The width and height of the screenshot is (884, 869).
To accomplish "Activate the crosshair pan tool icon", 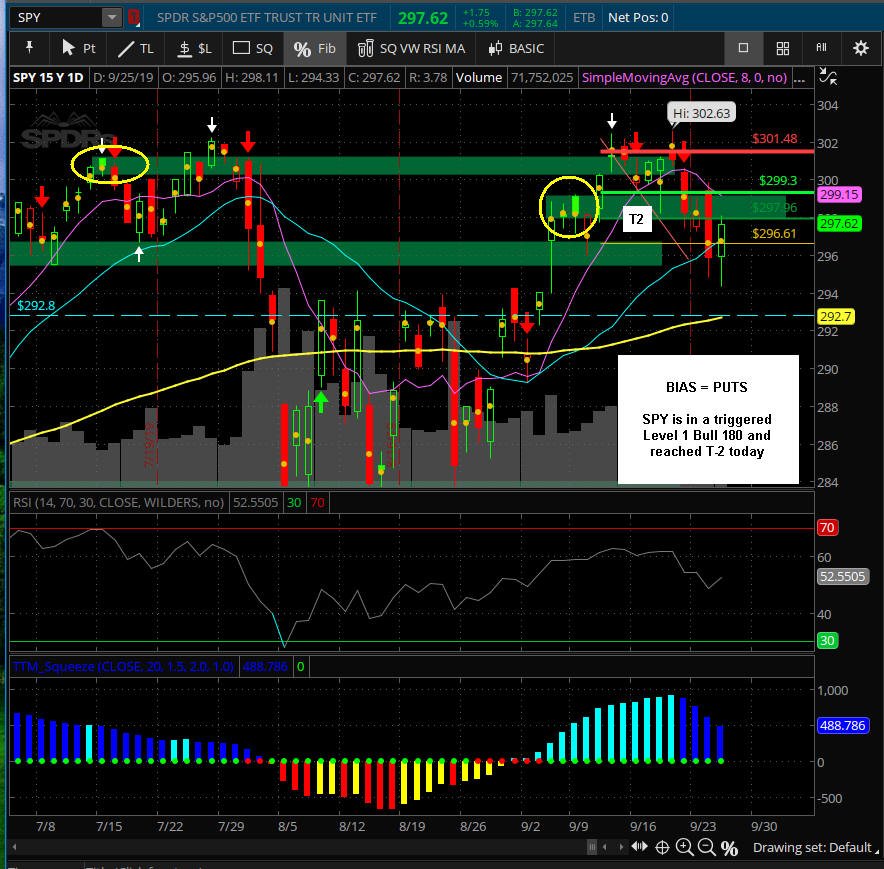I will 662,847.
